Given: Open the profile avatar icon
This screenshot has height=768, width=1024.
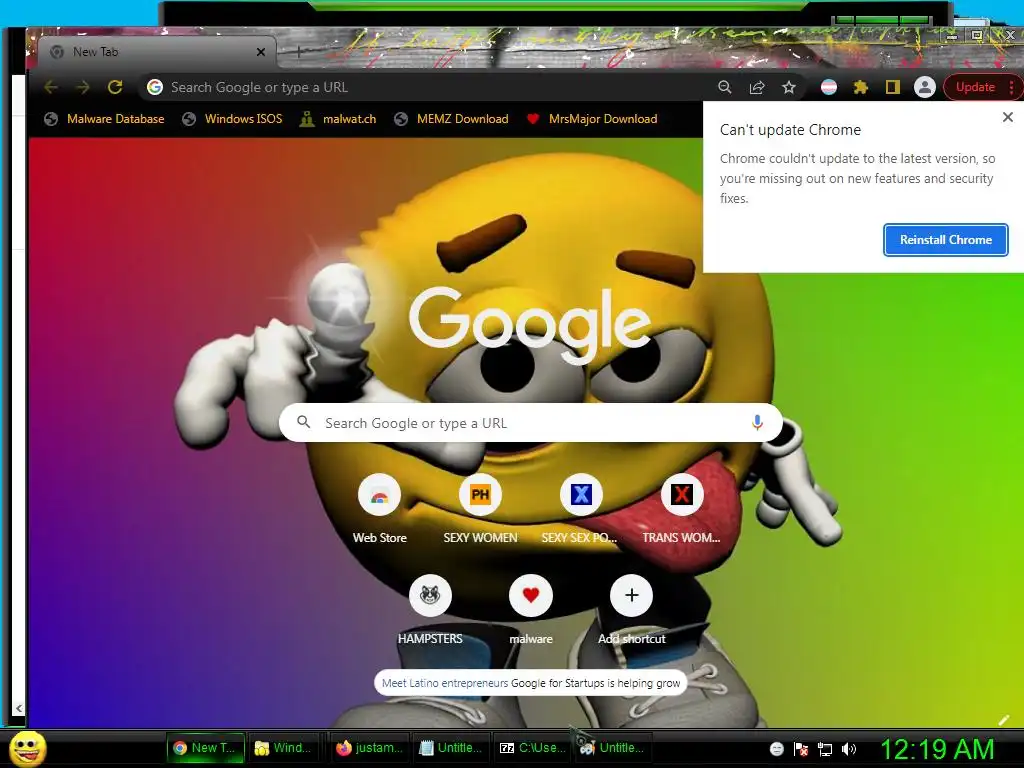Looking at the screenshot, I should click(925, 87).
